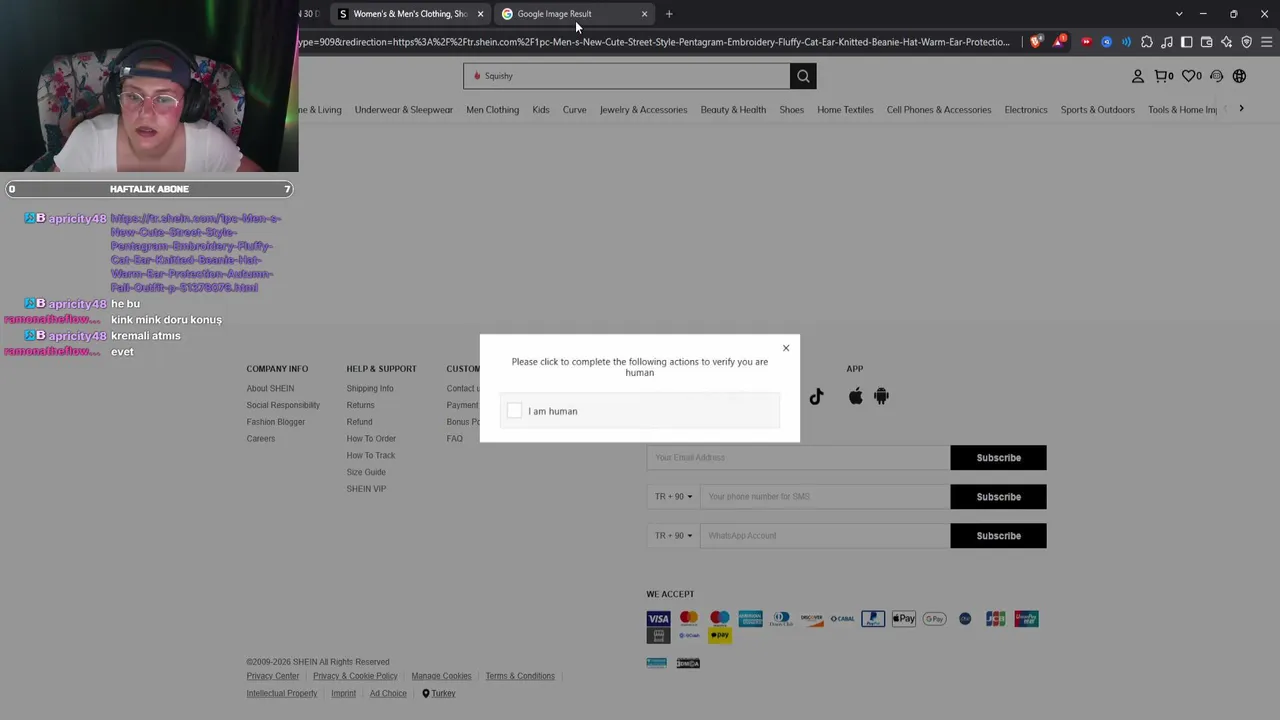
Task: Open a new browser tab
Action: 669,14
